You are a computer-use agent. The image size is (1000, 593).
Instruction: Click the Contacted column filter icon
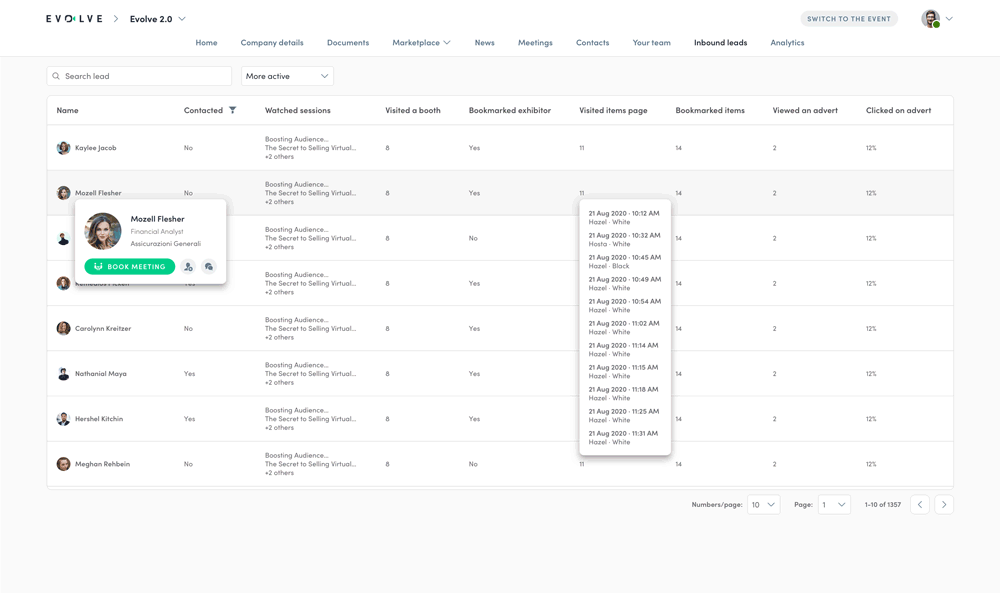pos(233,110)
